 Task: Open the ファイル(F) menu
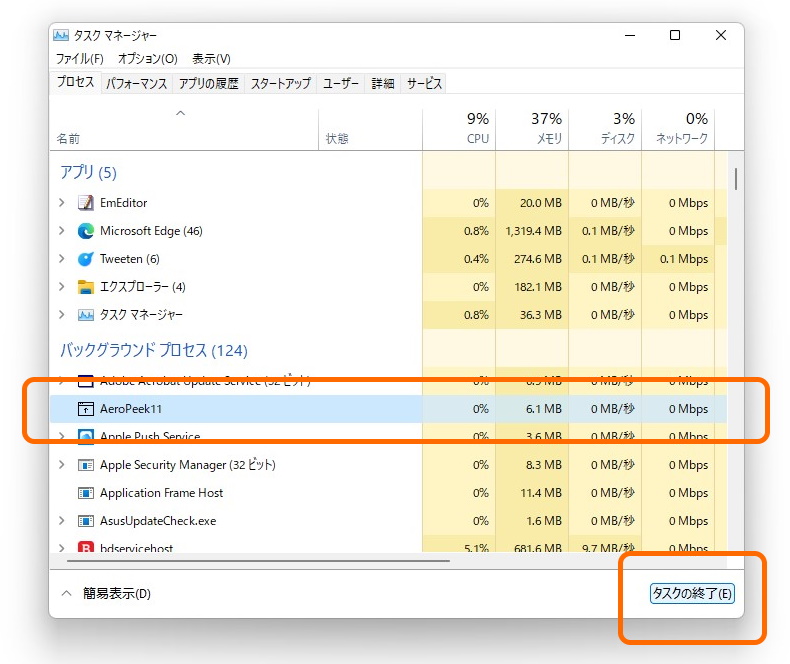click(x=80, y=59)
